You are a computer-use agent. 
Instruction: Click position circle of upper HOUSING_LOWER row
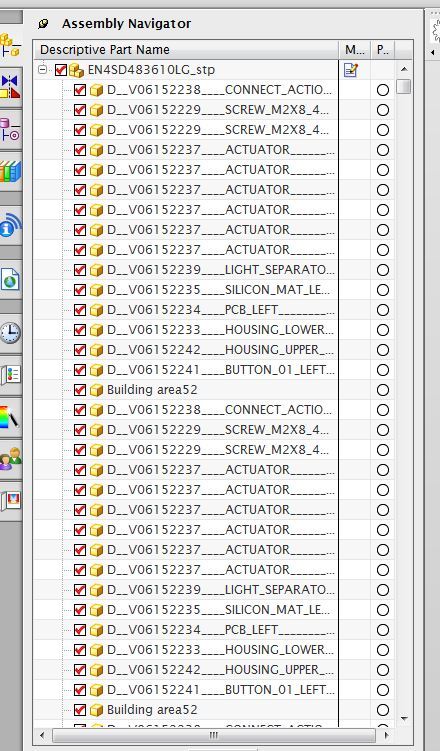point(383,330)
